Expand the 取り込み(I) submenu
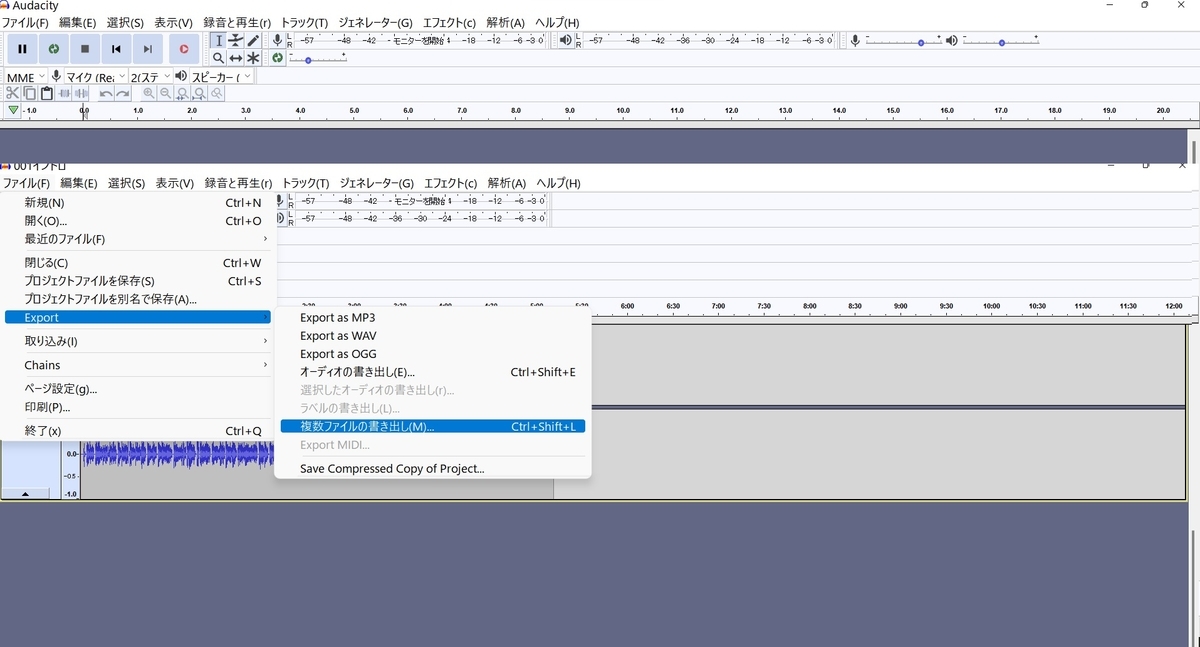1200x647 pixels. (x=138, y=341)
